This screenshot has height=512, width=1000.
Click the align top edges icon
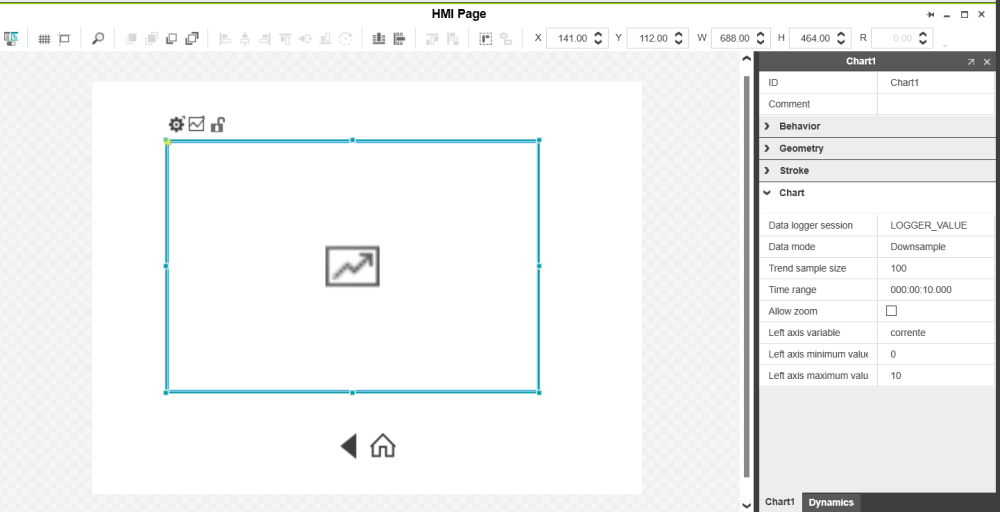pos(285,39)
